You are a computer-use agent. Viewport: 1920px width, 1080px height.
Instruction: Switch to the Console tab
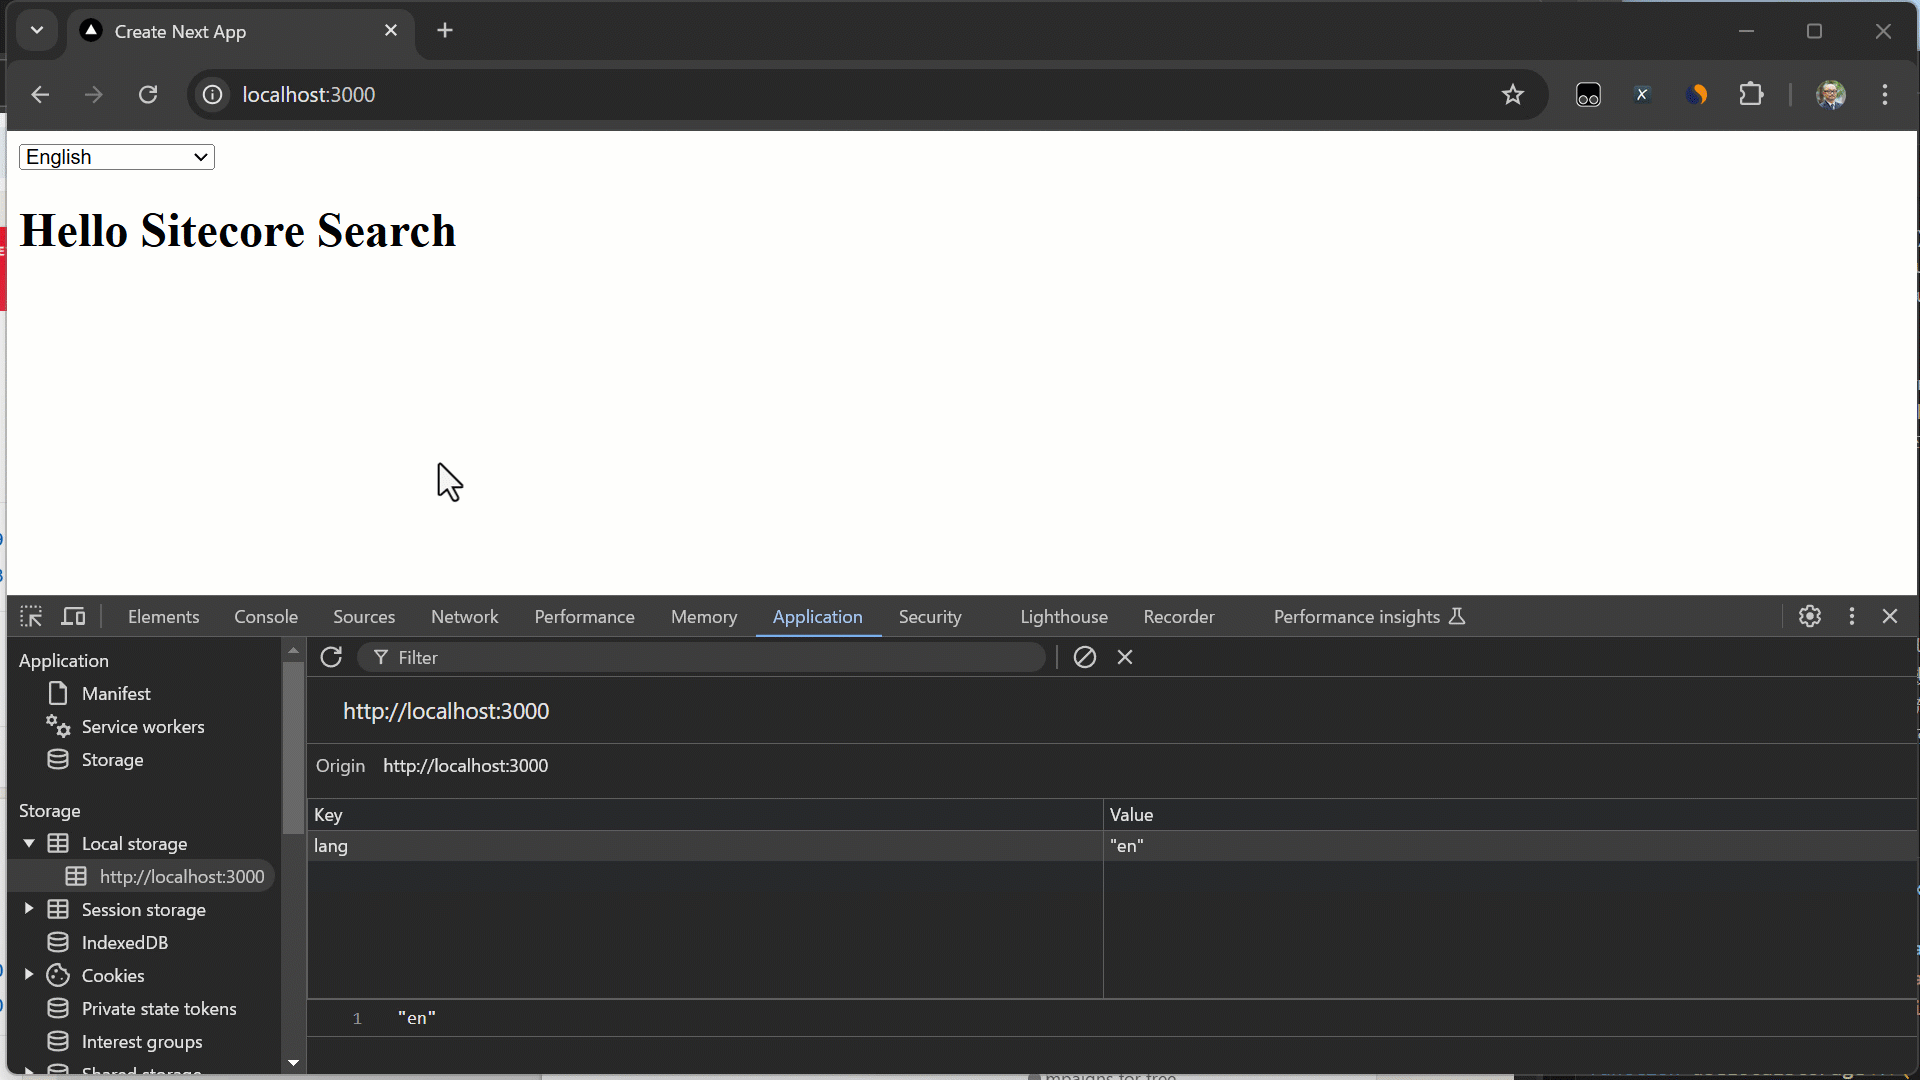click(266, 617)
